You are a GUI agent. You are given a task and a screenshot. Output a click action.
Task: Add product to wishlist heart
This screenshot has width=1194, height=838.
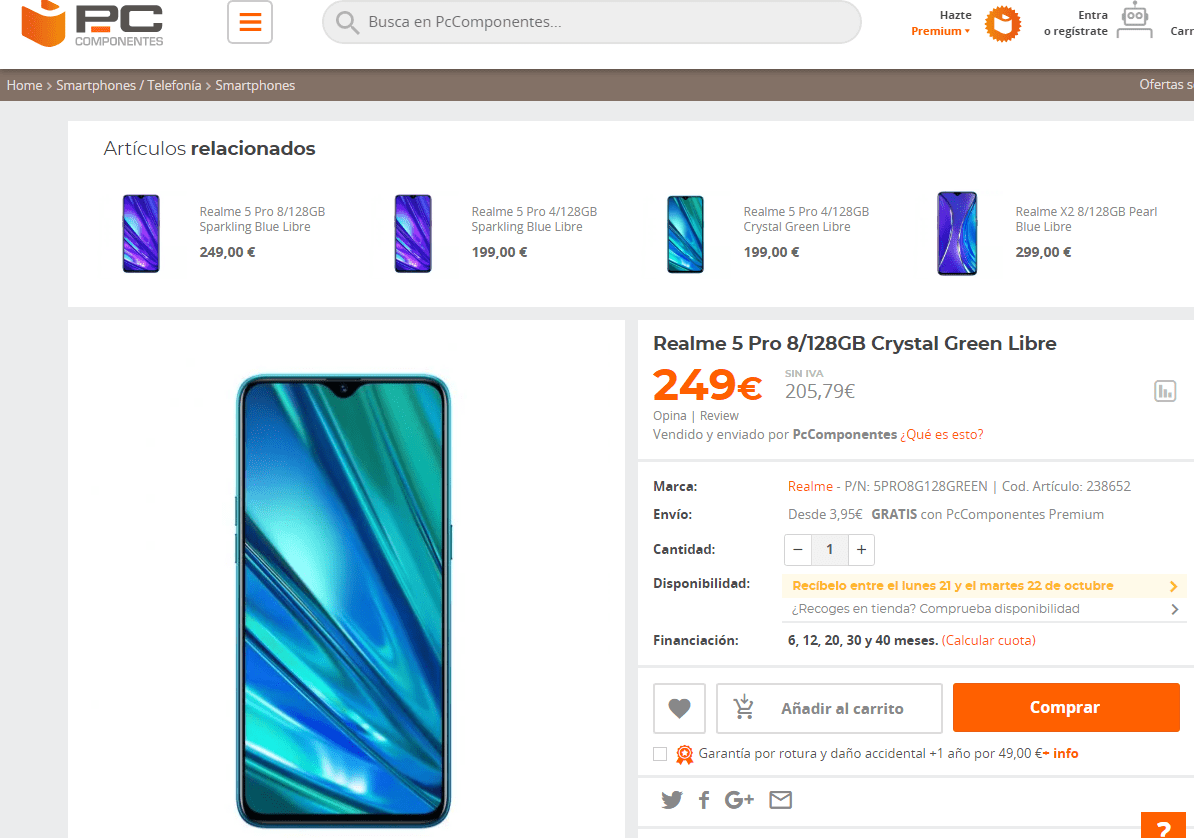679,708
